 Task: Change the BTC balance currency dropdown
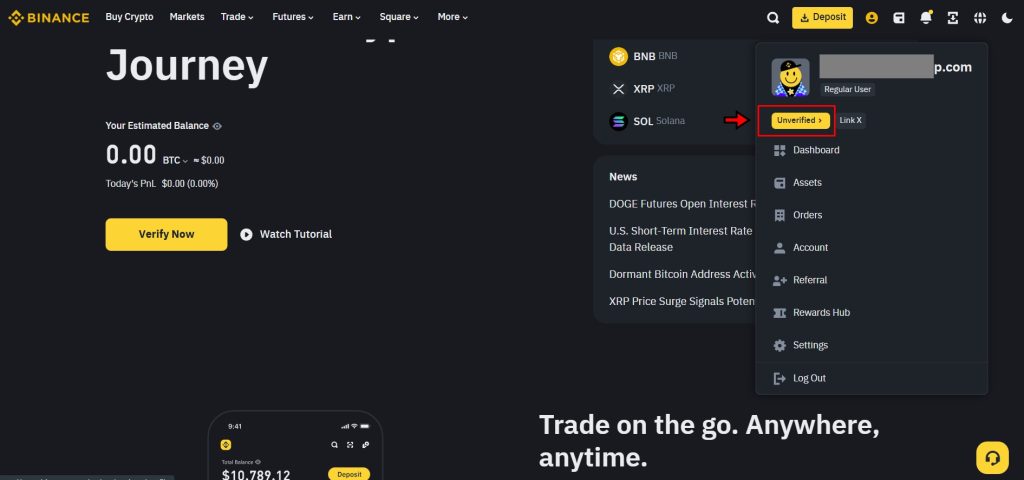click(x=175, y=161)
